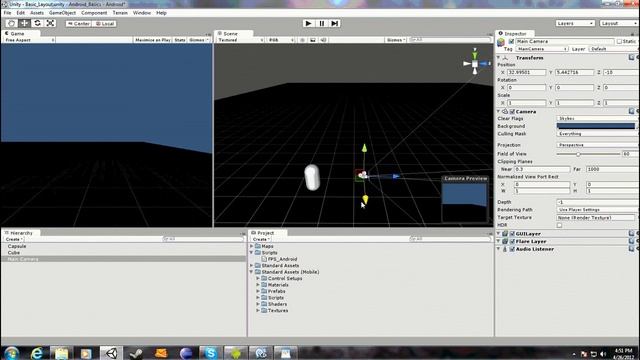Select the Scale transform tool
This screenshot has width=640, height=360.
(x=51, y=23)
